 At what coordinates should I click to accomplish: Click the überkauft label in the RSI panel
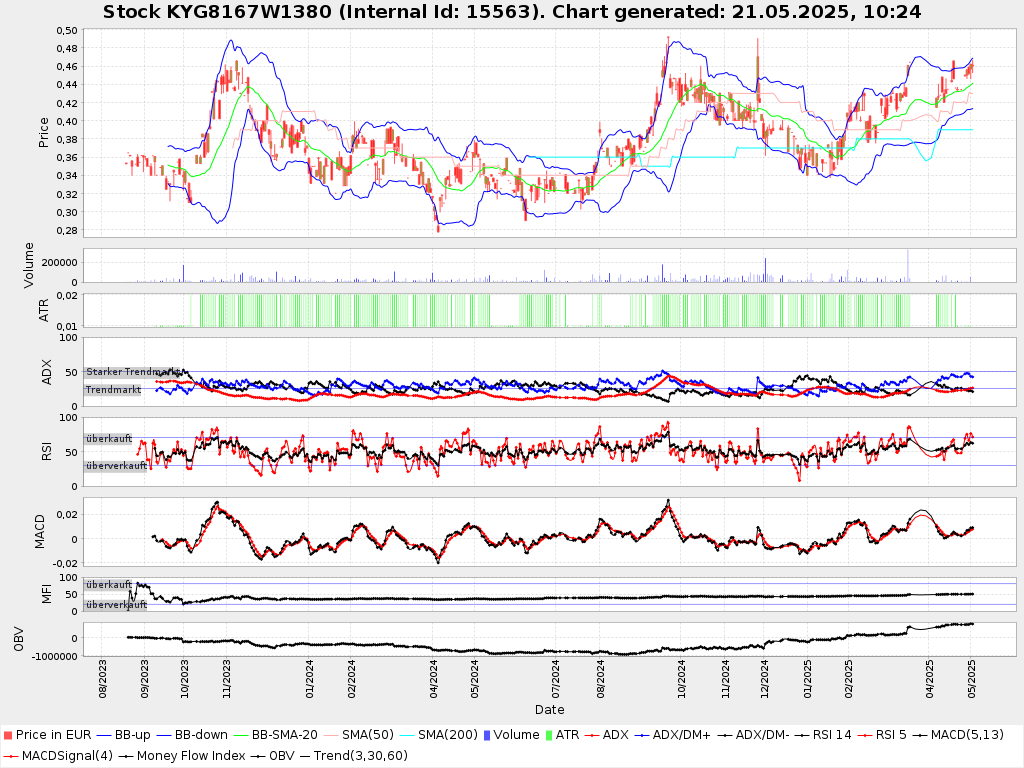pyautogui.click(x=109, y=439)
